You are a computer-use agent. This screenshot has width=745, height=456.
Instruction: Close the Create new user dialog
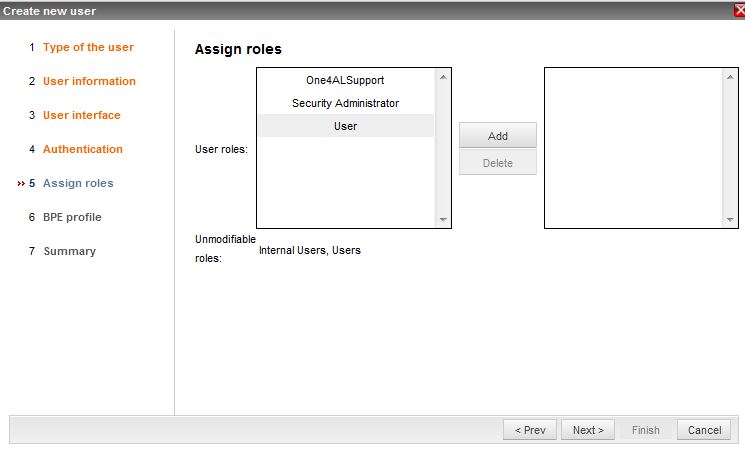[x=739, y=10]
